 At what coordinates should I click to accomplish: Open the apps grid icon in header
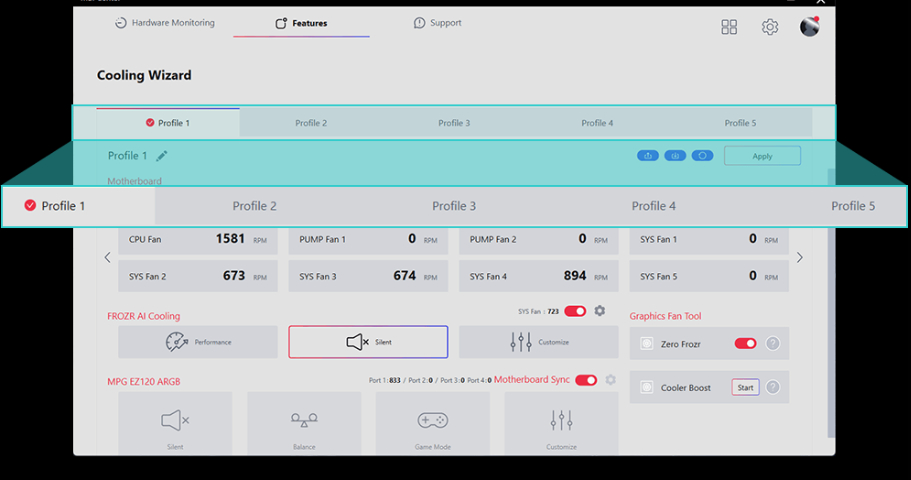click(x=729, y=27)
